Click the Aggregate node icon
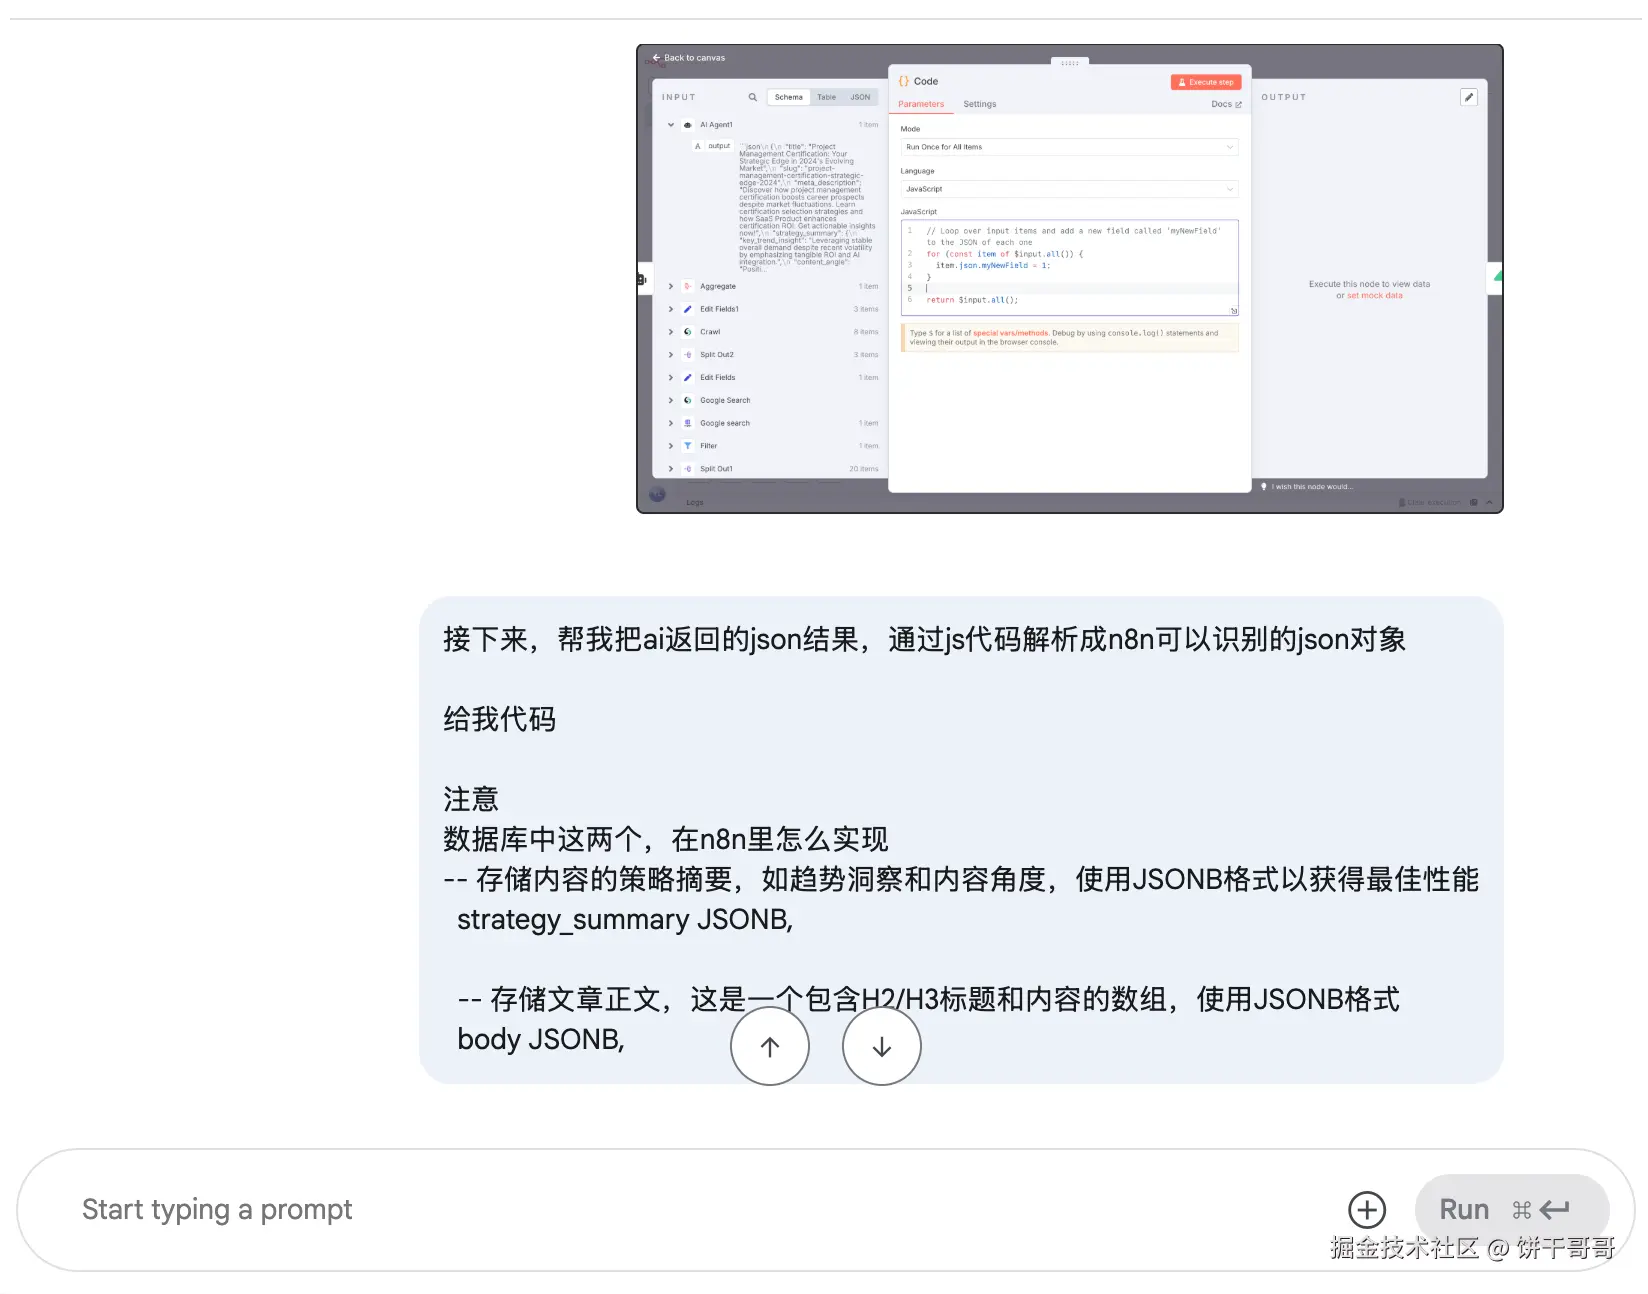 click(687, 286)
